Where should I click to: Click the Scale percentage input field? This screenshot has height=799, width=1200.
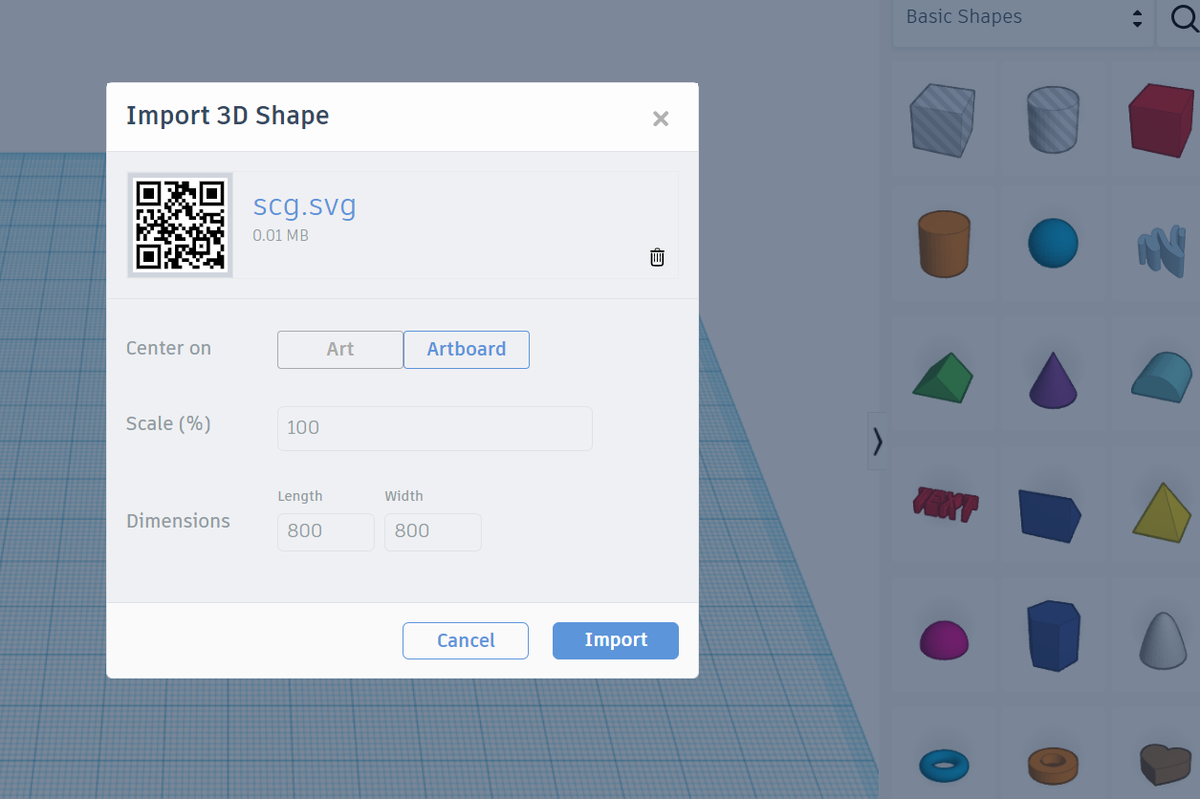click(434, 428)
